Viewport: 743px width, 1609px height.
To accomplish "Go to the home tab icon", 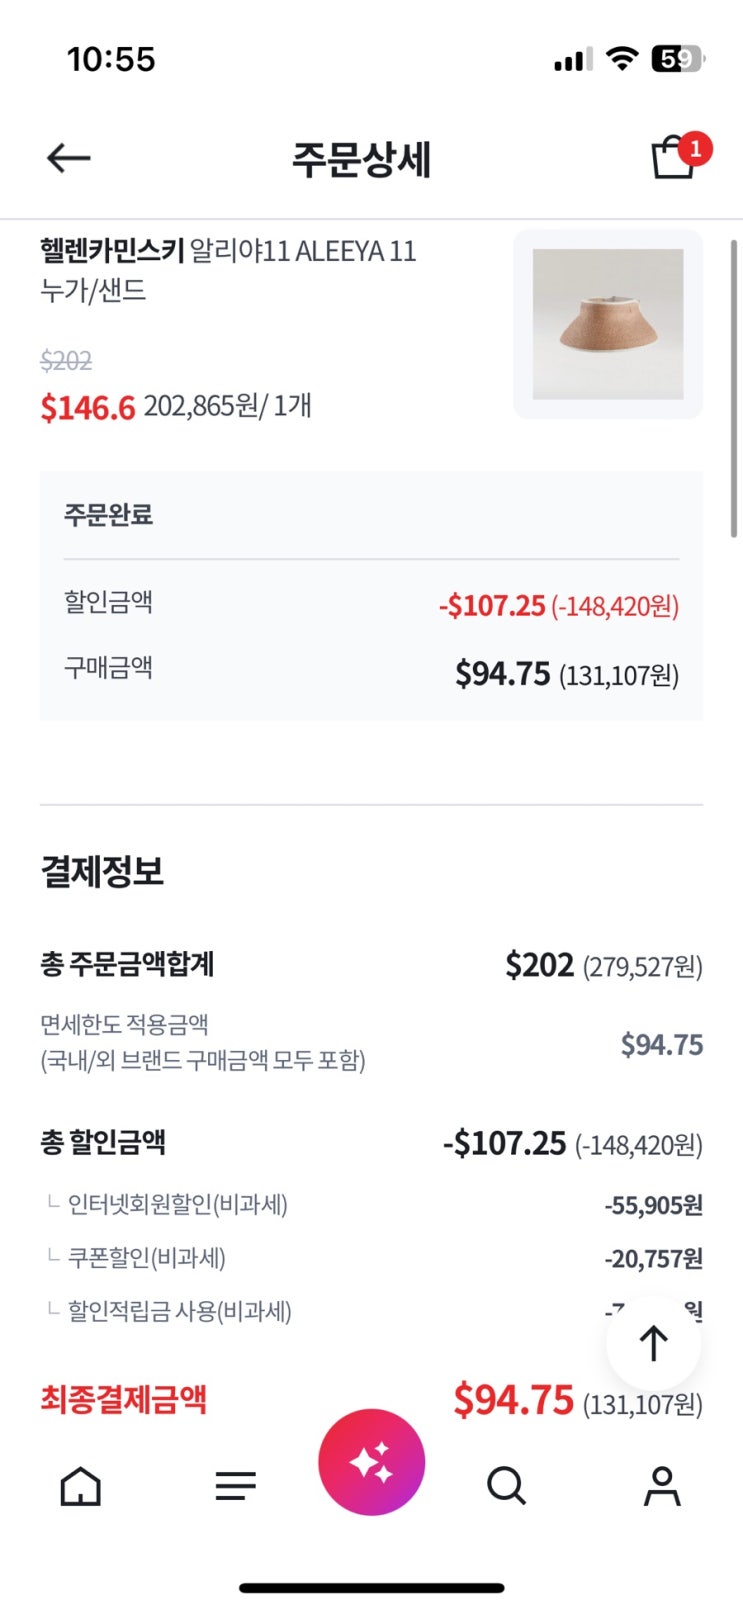I will tap(81, 1486).
